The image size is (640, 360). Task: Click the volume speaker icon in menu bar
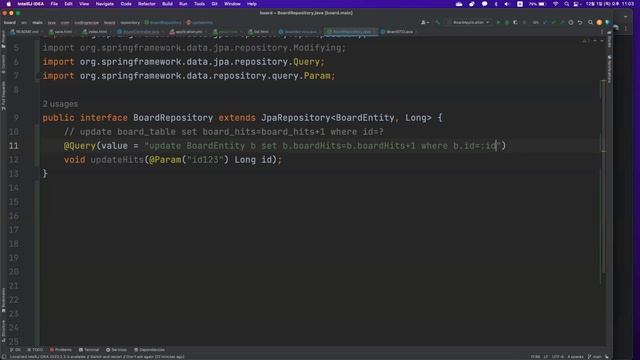coord(507,4)
